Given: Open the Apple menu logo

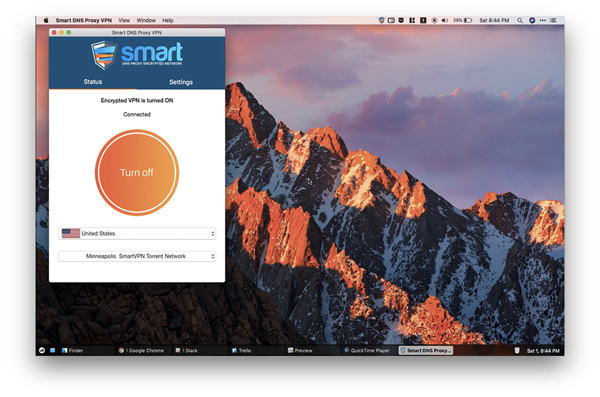Looking at the screenshot, I should pos(46,20).
